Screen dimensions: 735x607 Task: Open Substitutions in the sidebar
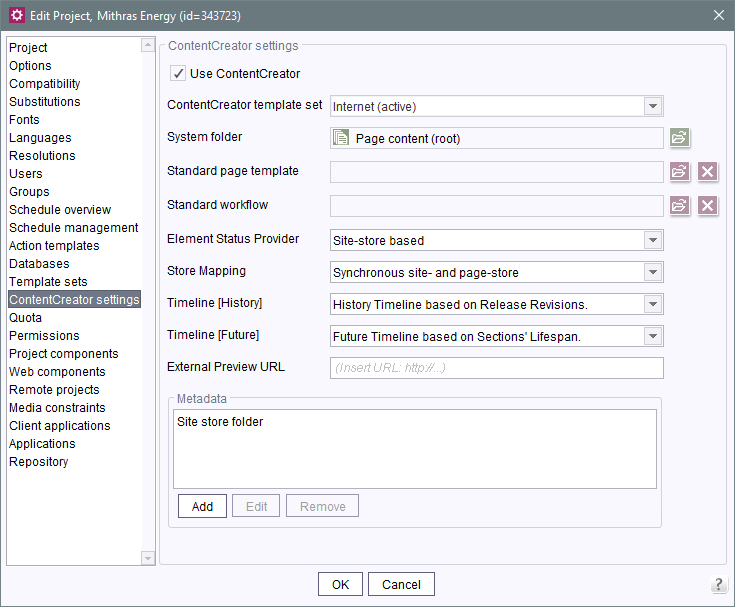point(45,102)
